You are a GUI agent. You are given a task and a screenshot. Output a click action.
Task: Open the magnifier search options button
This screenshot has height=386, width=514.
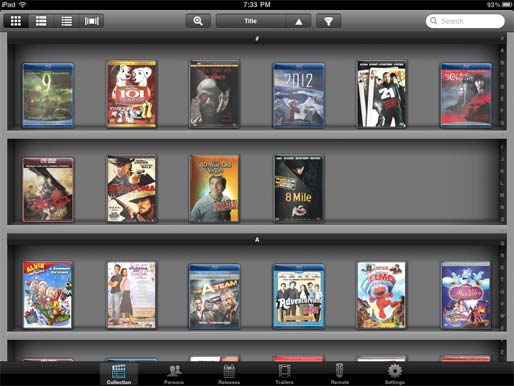pos(198,21)
